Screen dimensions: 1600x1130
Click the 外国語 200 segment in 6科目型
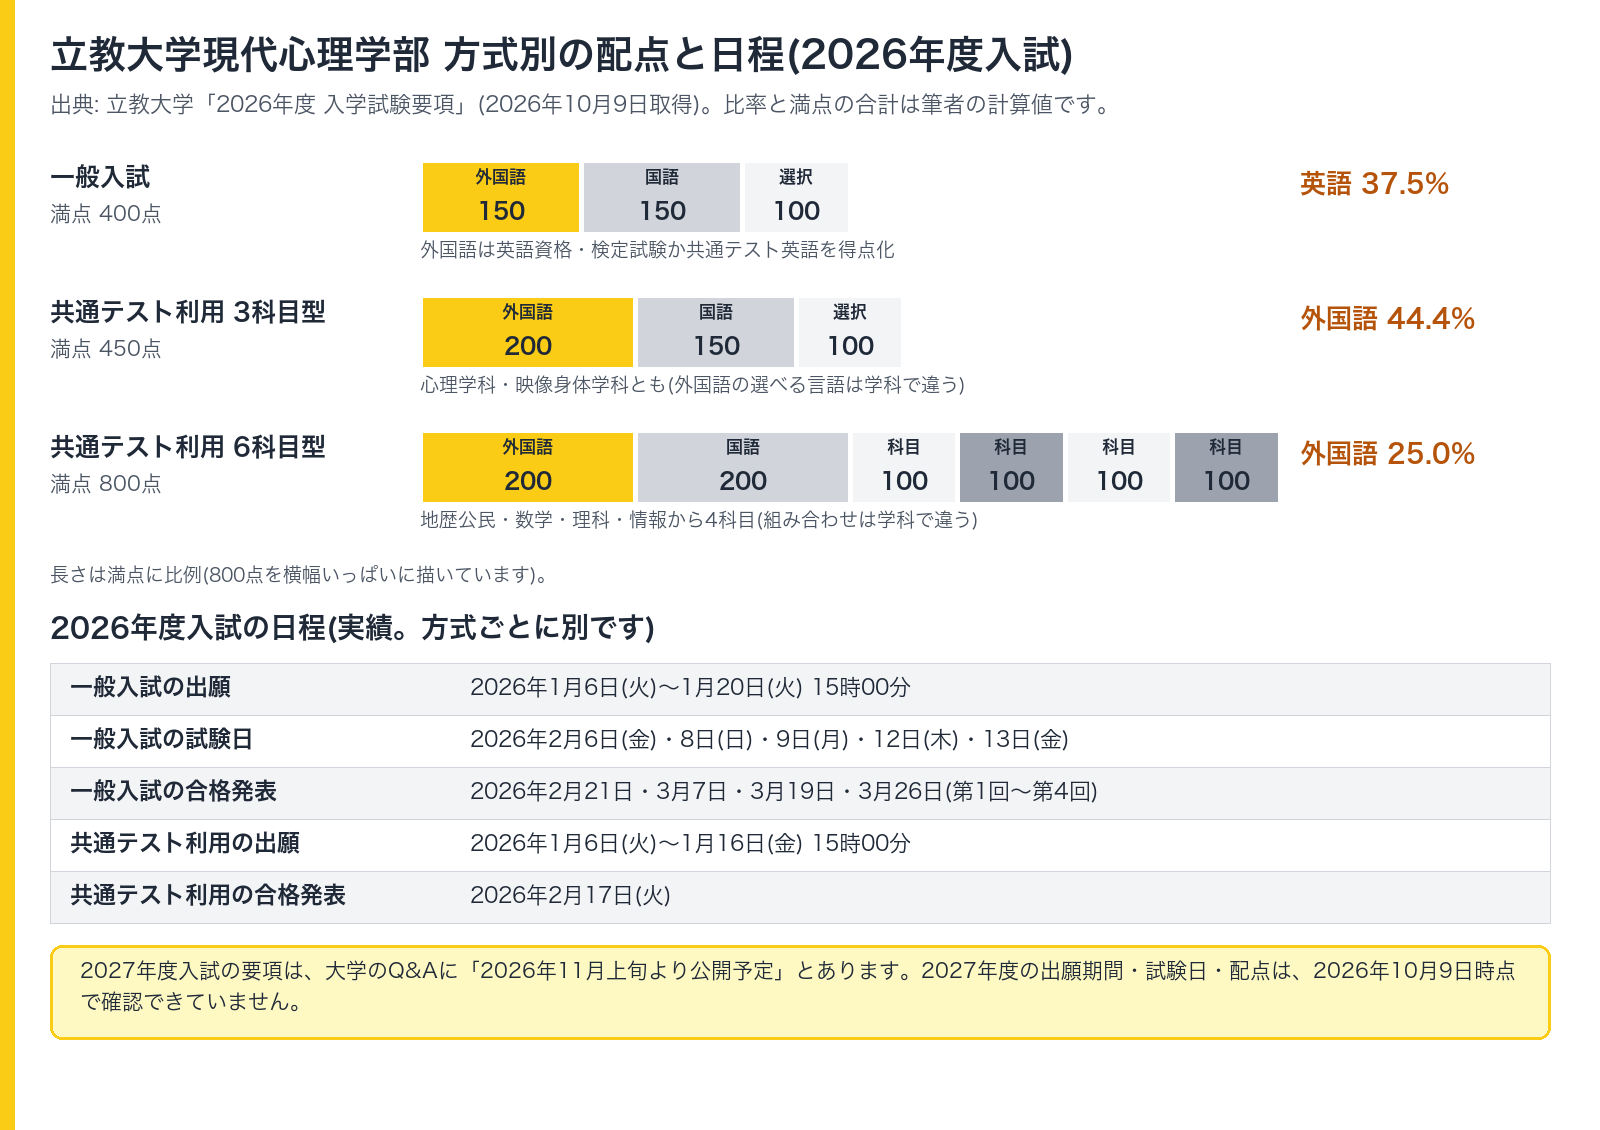tap(528, 467)
